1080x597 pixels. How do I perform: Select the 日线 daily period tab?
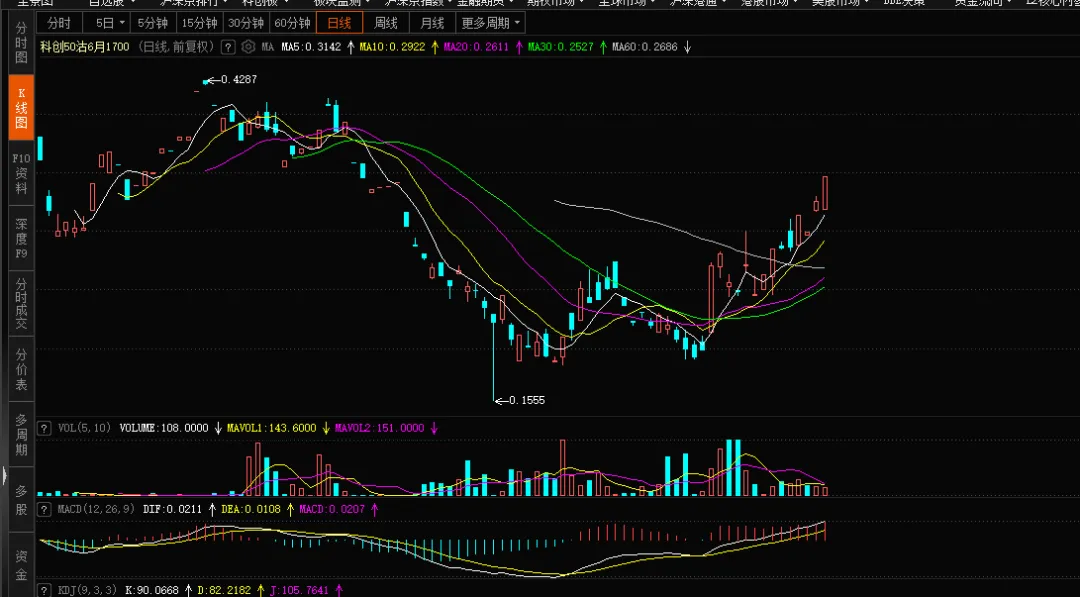coord(339,23)
